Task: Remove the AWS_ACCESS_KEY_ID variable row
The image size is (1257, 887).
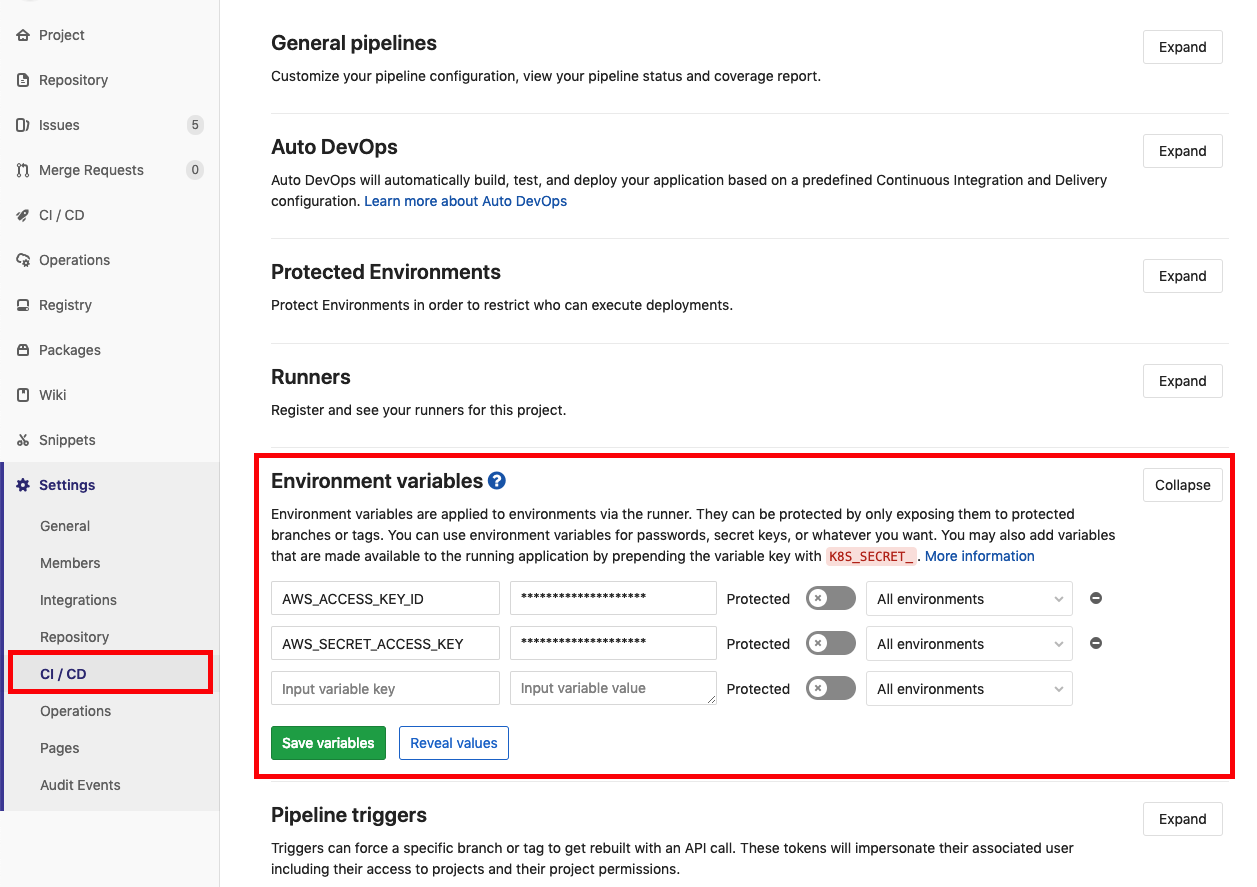Action: point(1096,598)
